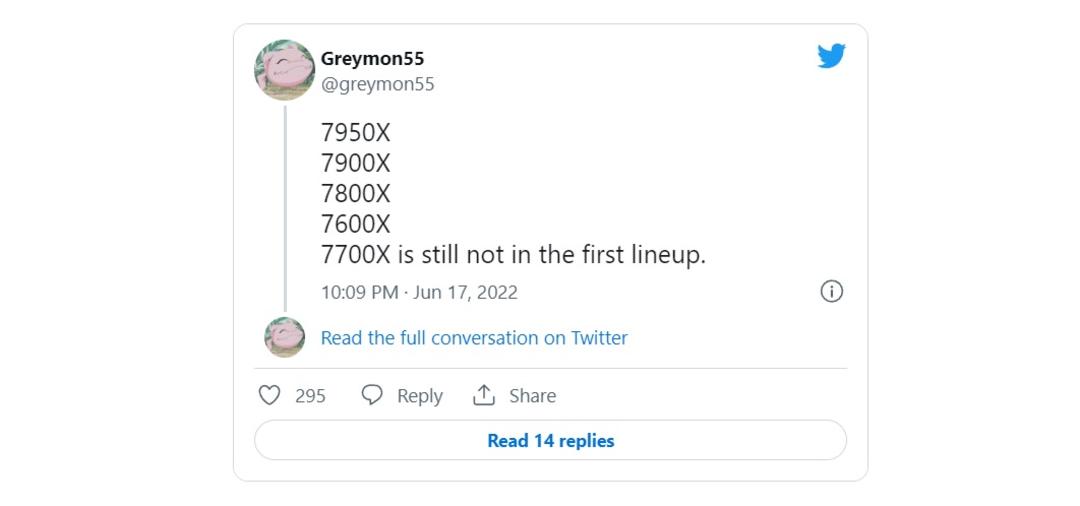This screenshot has width=1080, height=506.
Task: Open the @greymon55 handle link
Action: point(377,85)
